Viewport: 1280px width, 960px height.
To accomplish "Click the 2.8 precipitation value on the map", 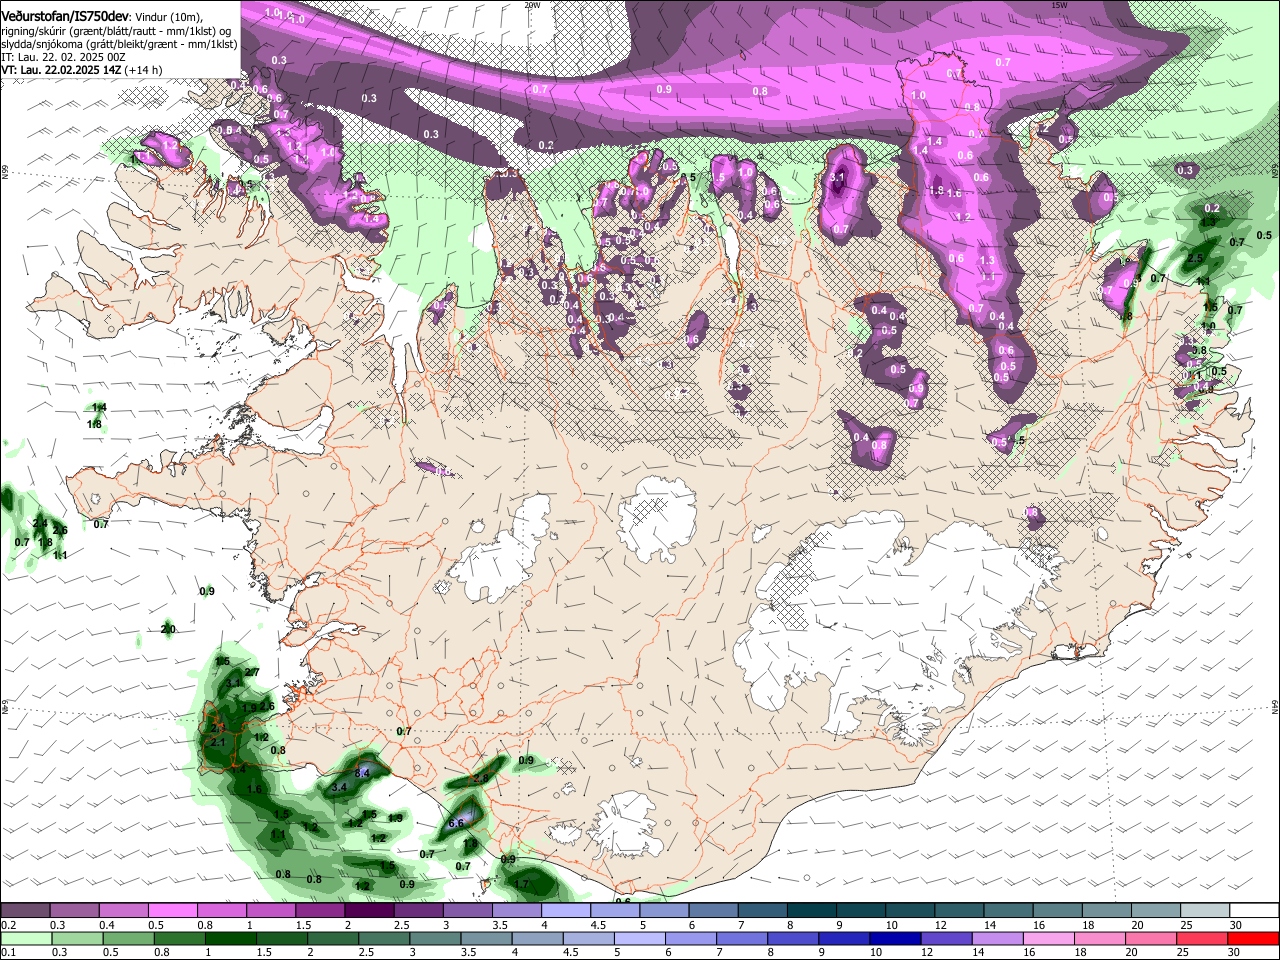I will coord(481,778).
